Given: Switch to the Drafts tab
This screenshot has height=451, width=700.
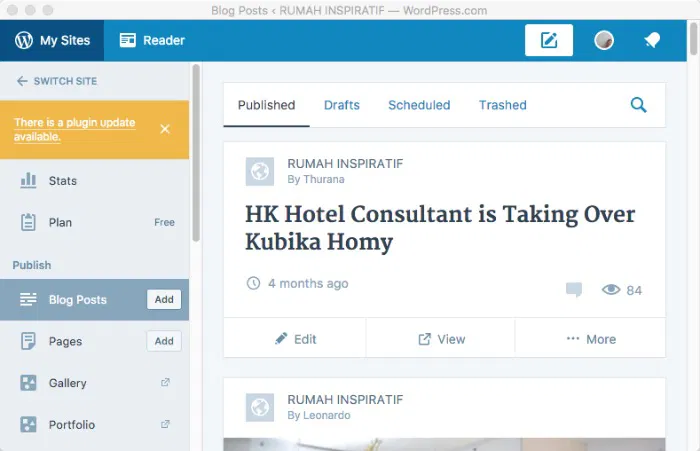Looking at the screenshot, I should [x=342, y=105].
